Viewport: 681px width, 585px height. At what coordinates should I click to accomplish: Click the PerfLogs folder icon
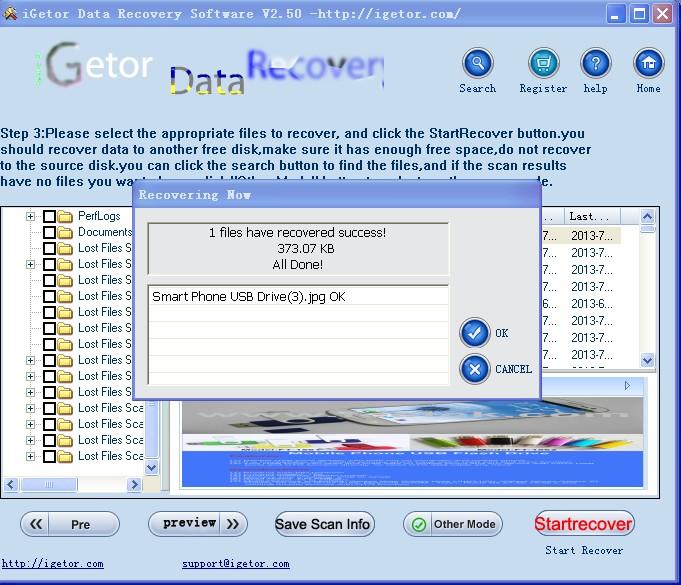tap(65, 216)
